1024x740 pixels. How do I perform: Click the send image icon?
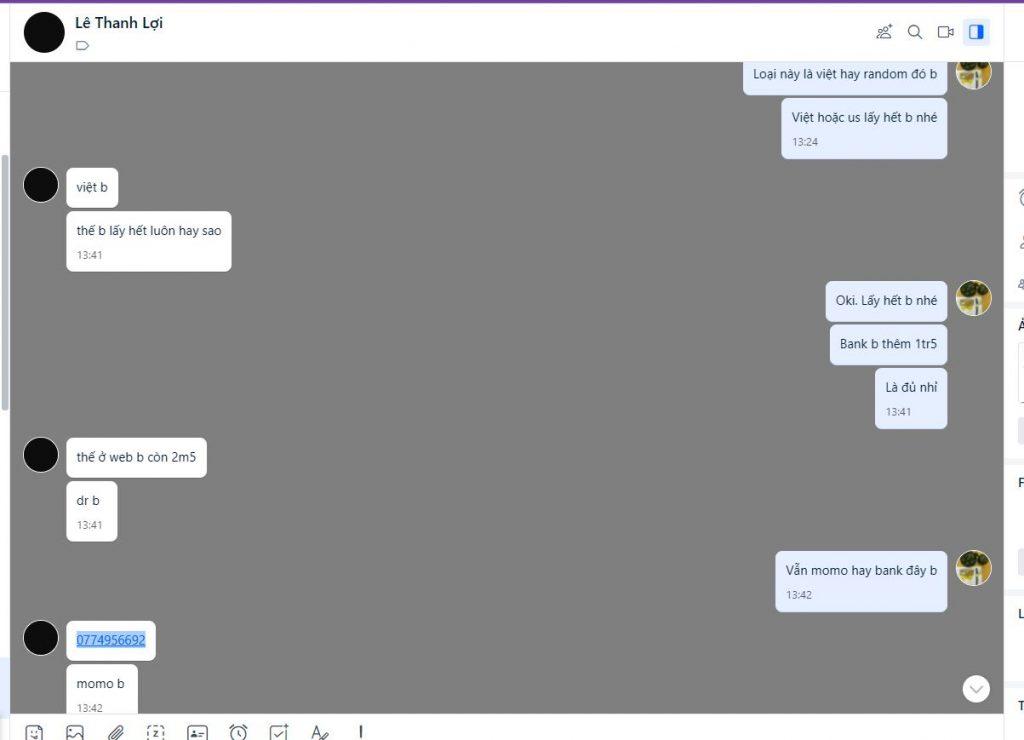point(75,732)
